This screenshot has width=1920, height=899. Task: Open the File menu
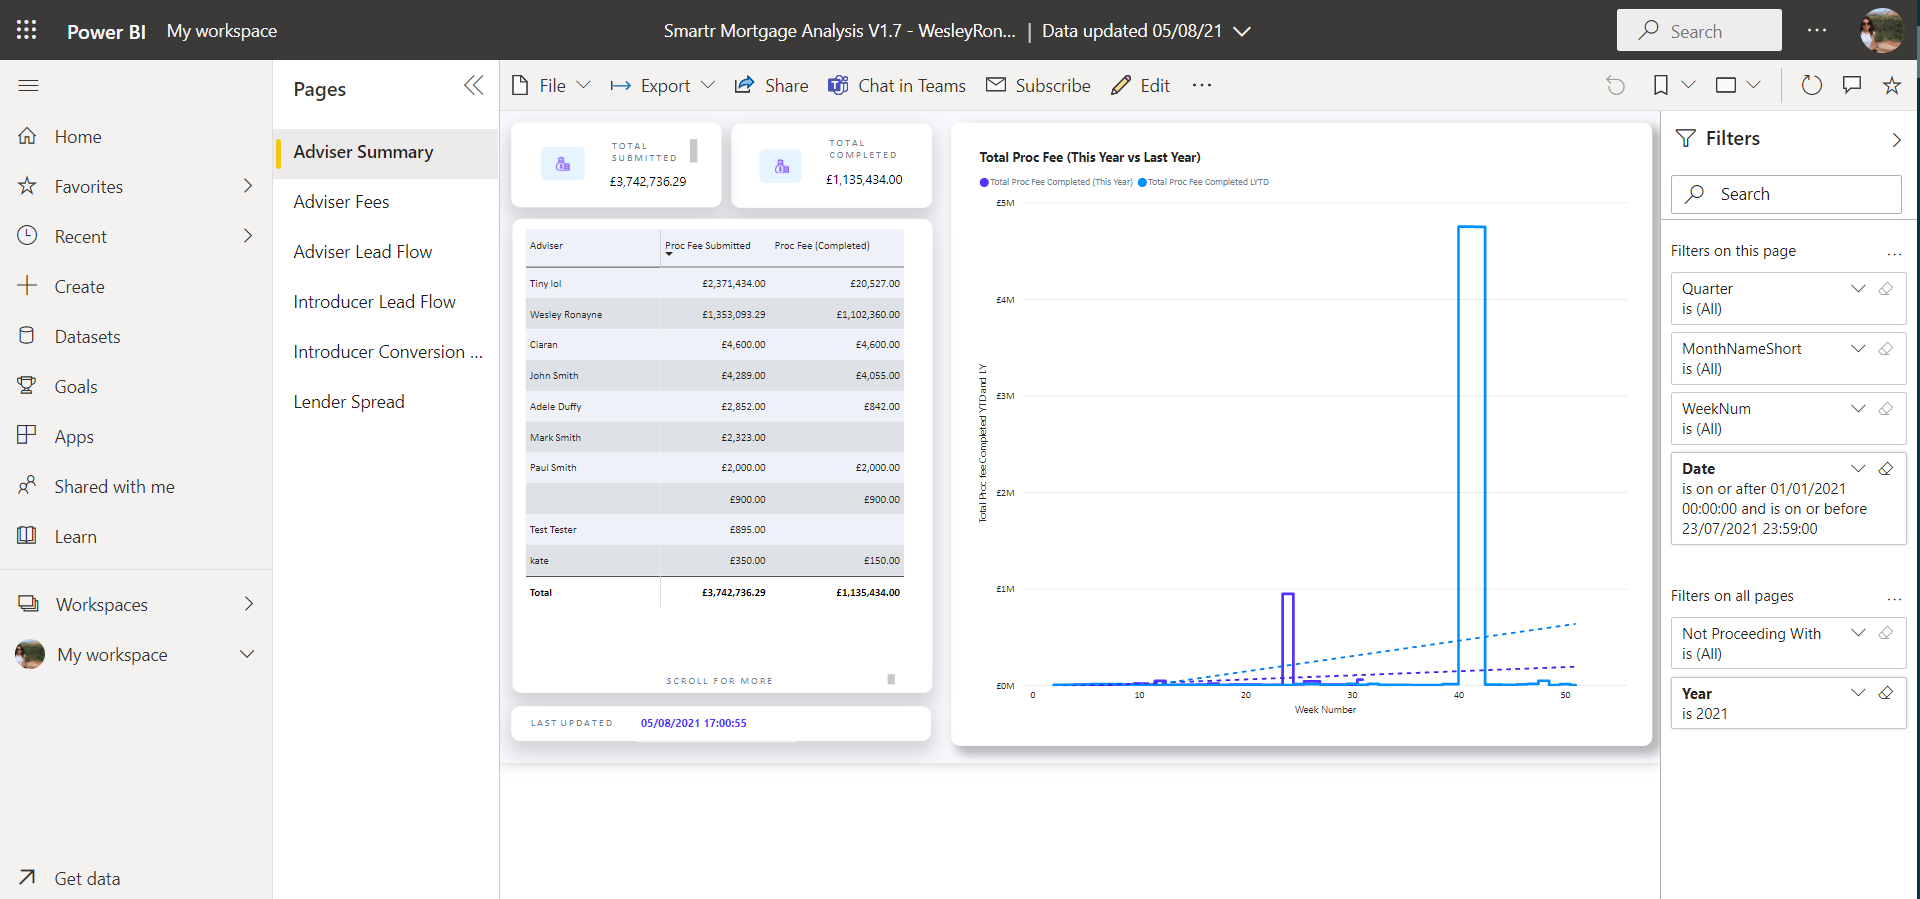point(551,86)
